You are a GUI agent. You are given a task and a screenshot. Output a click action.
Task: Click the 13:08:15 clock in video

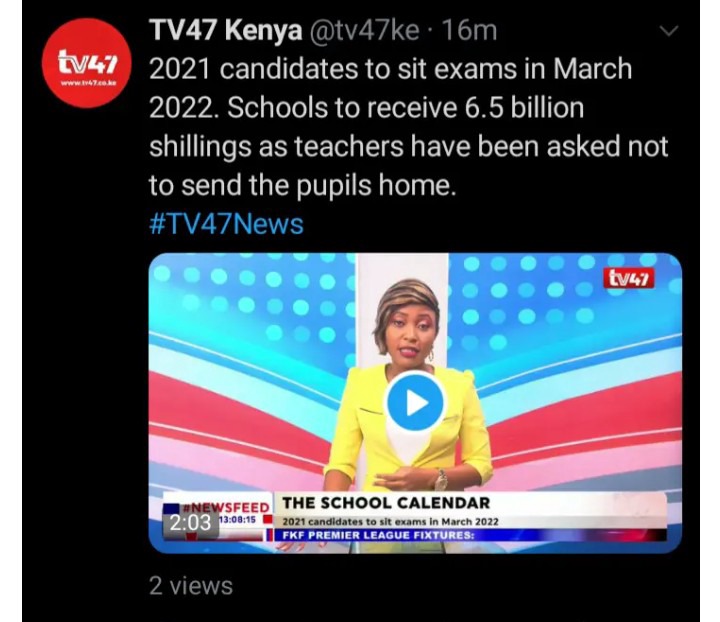237,520
